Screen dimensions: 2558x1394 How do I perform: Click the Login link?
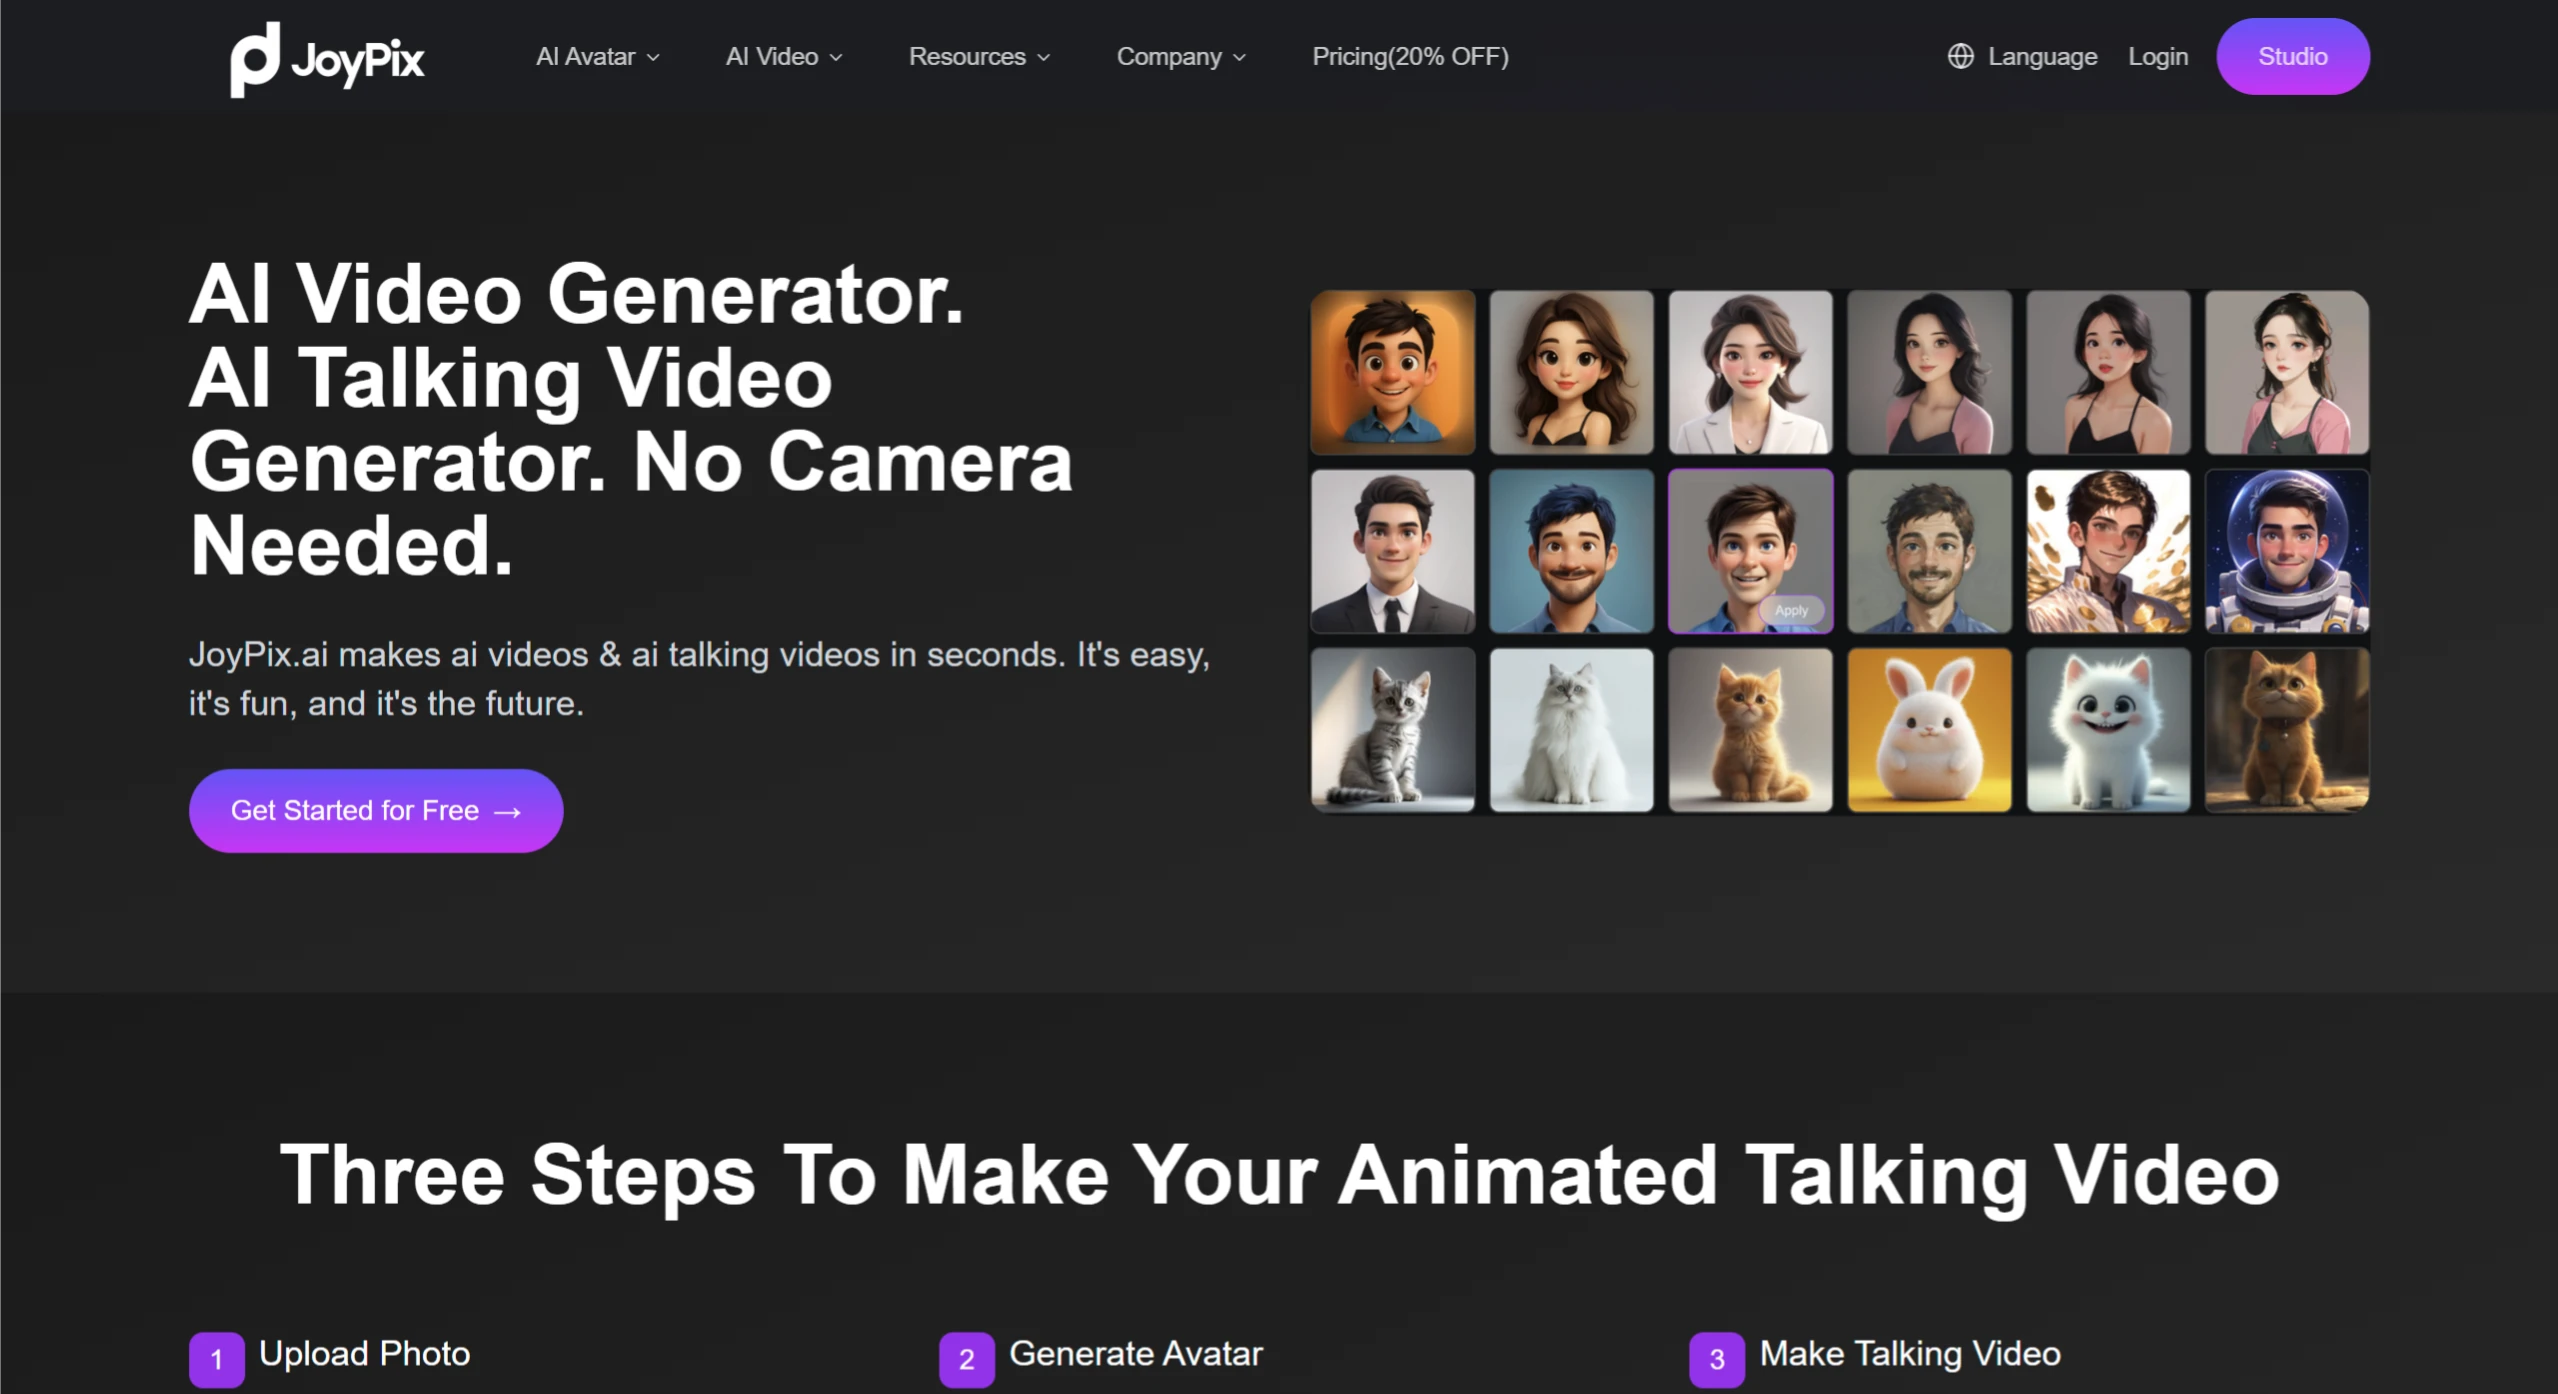point(2157,57)
